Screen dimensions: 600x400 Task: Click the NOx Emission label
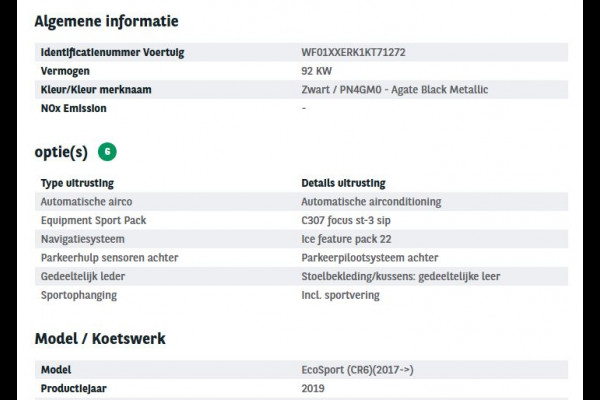point(73,108)
